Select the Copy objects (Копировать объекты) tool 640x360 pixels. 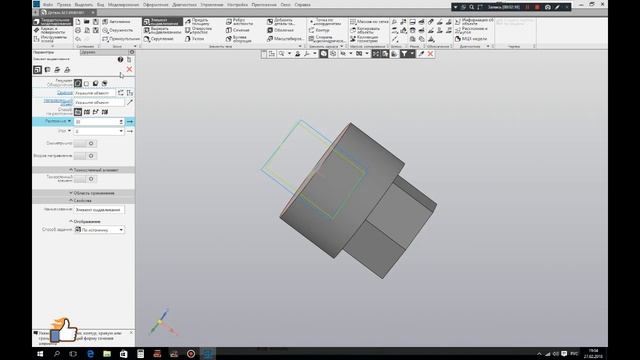coord(365,30)
